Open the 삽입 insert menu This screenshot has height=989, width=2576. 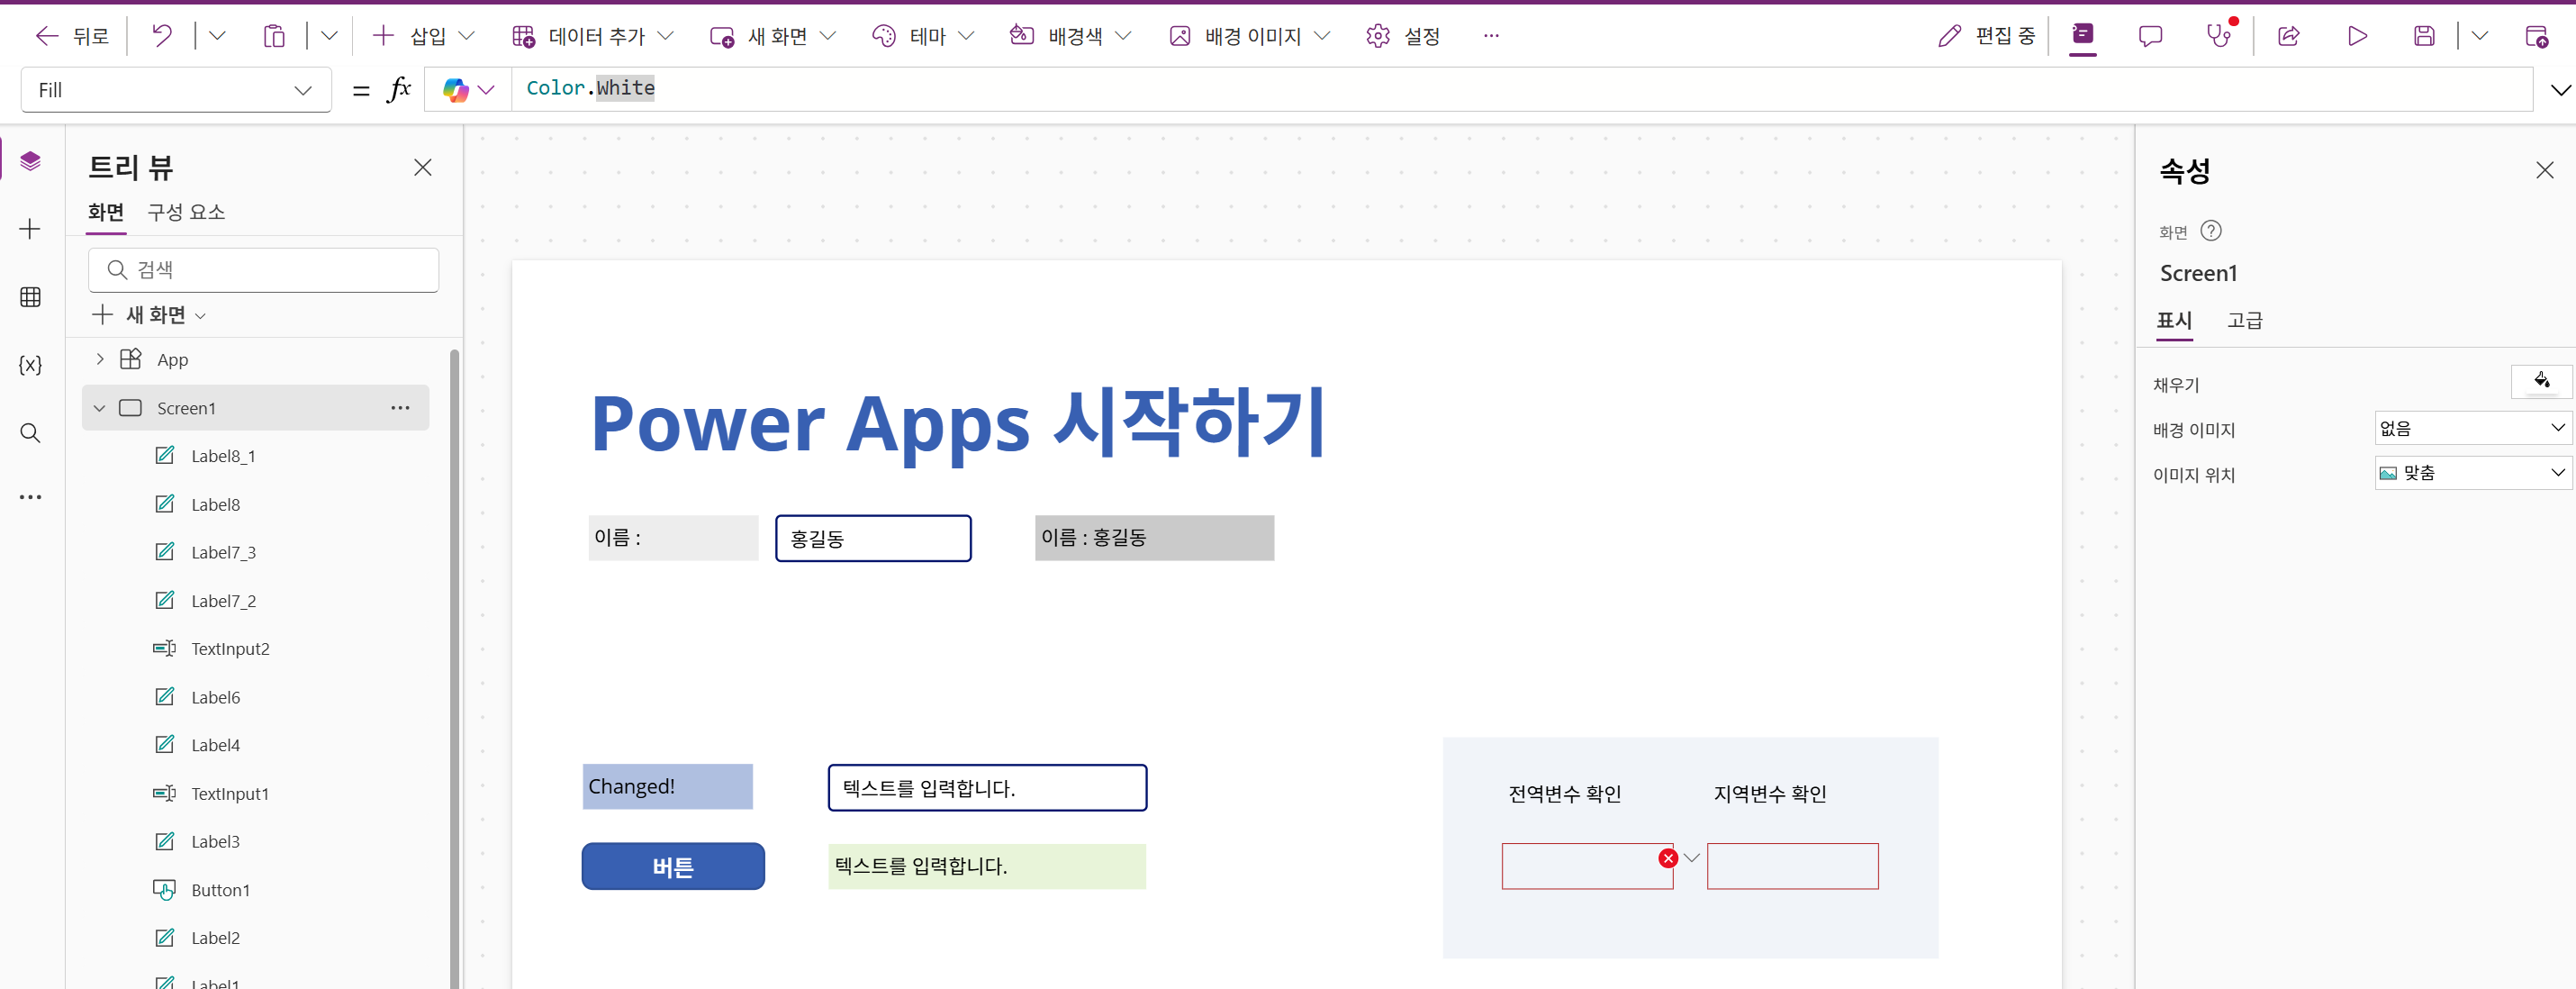point(423,36)
